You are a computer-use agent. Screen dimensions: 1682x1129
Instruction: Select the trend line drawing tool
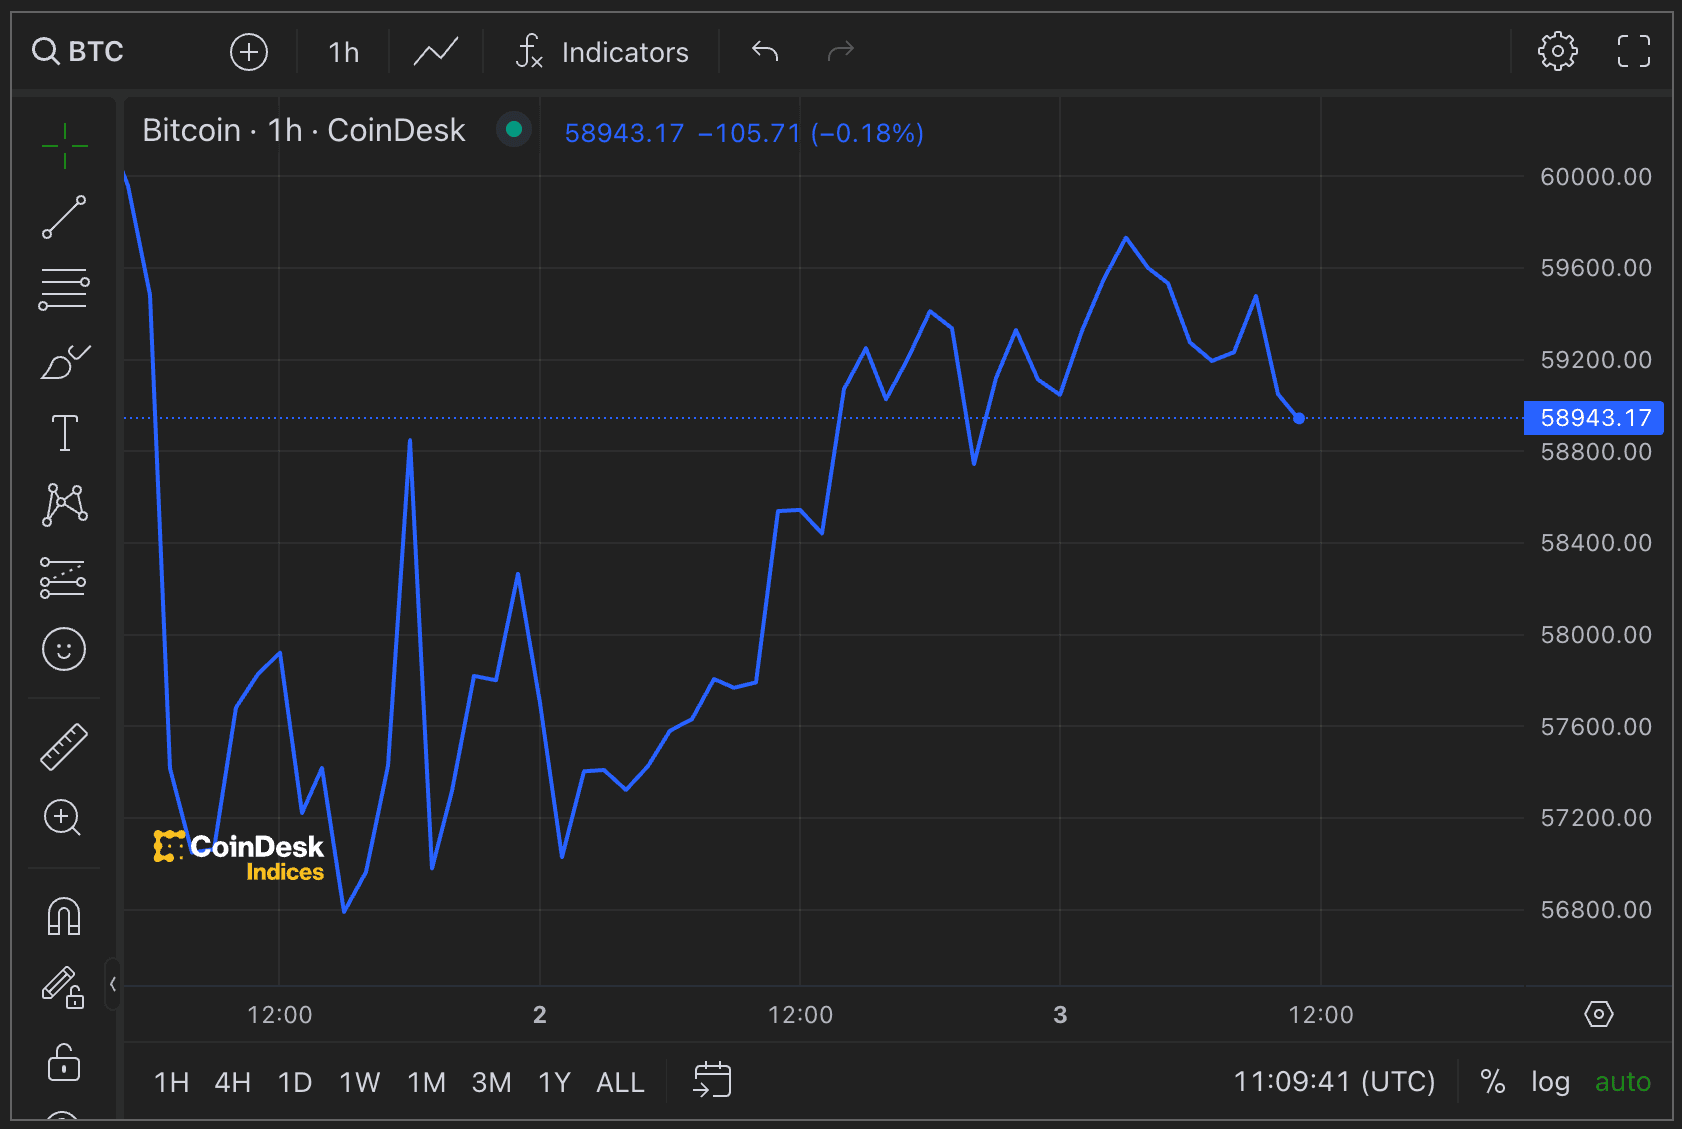pyautogui.click(x=64, y=217)
